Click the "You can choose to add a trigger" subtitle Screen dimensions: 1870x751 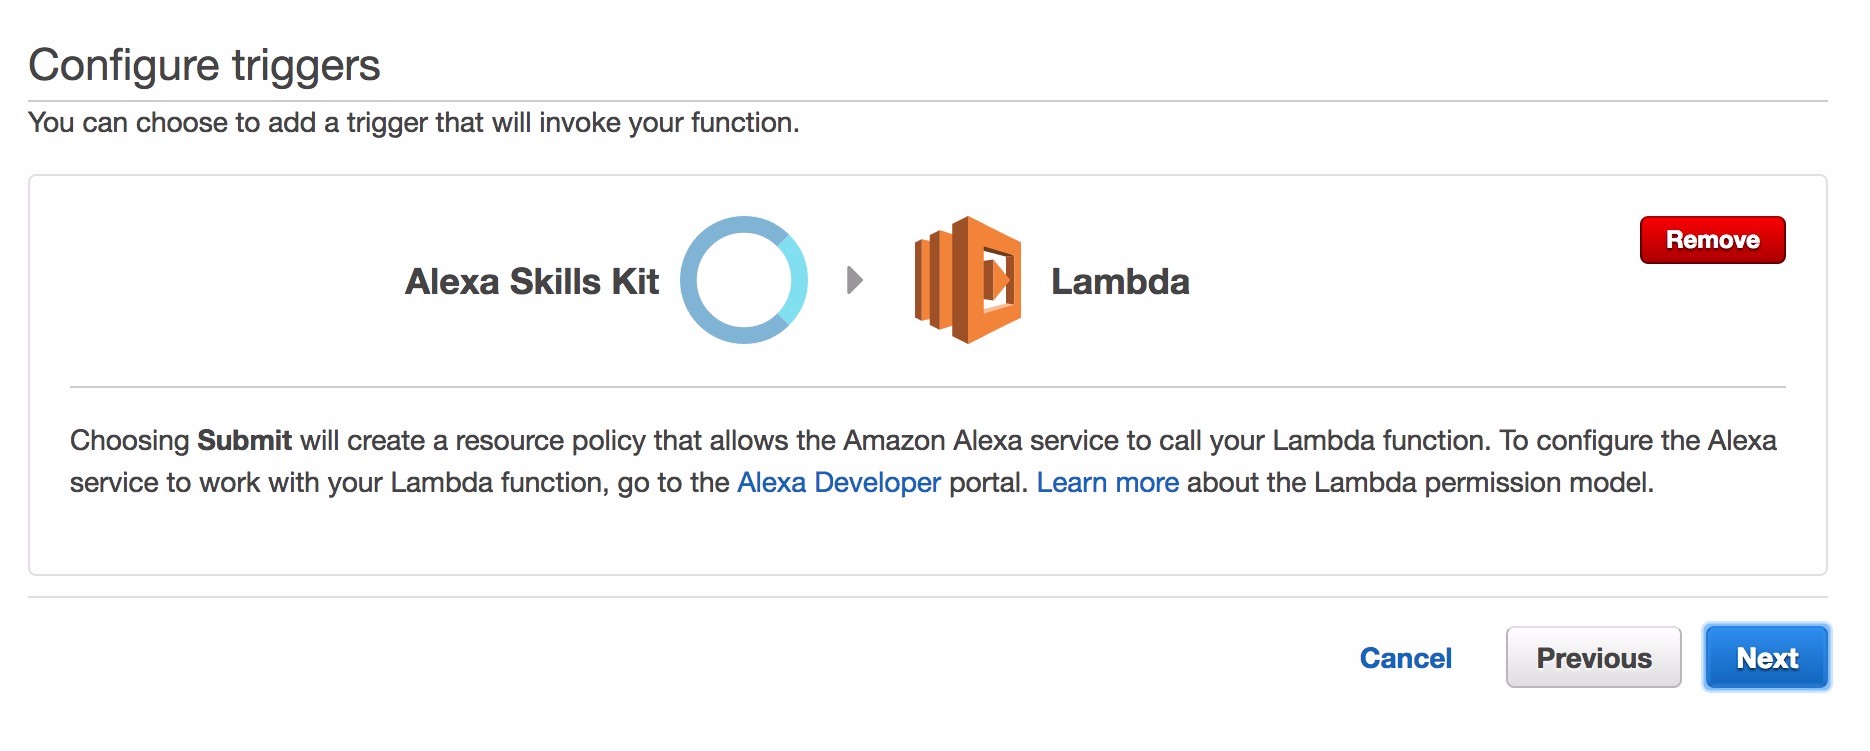pos(413,123)
